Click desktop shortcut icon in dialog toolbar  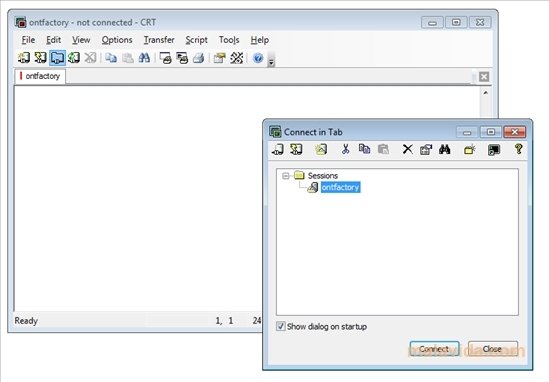494,150
